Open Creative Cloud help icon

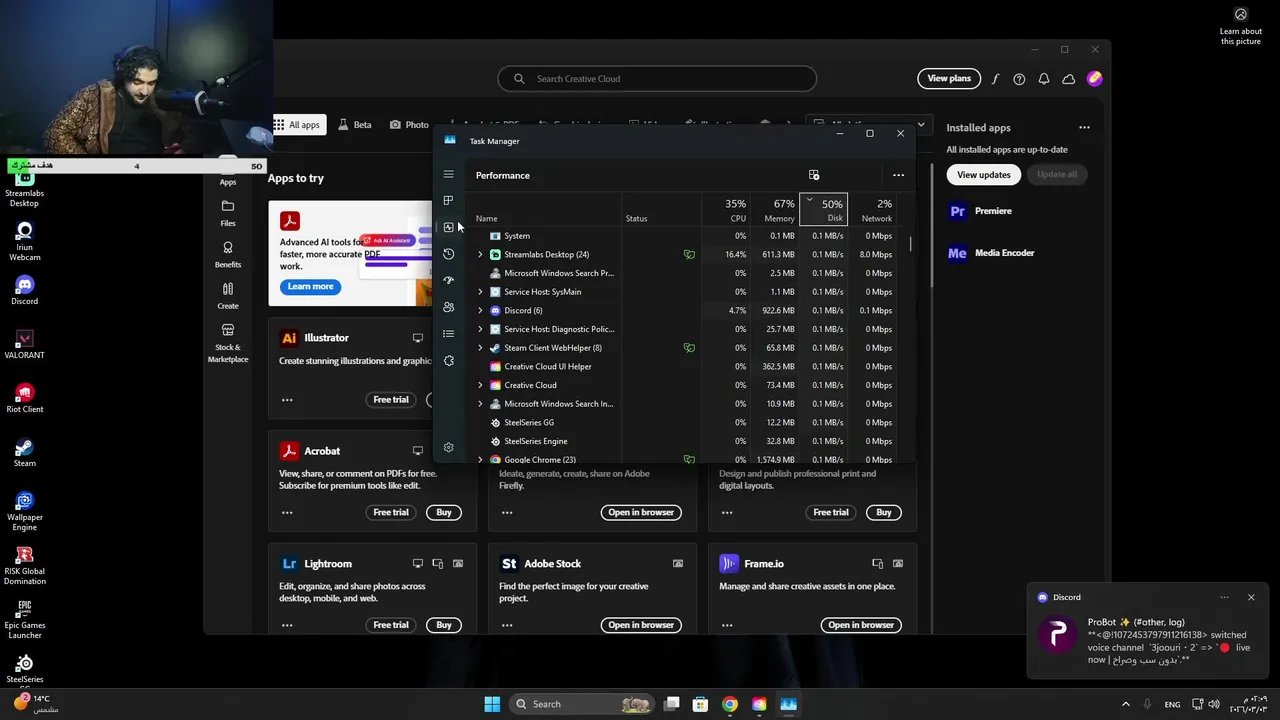1019,79
